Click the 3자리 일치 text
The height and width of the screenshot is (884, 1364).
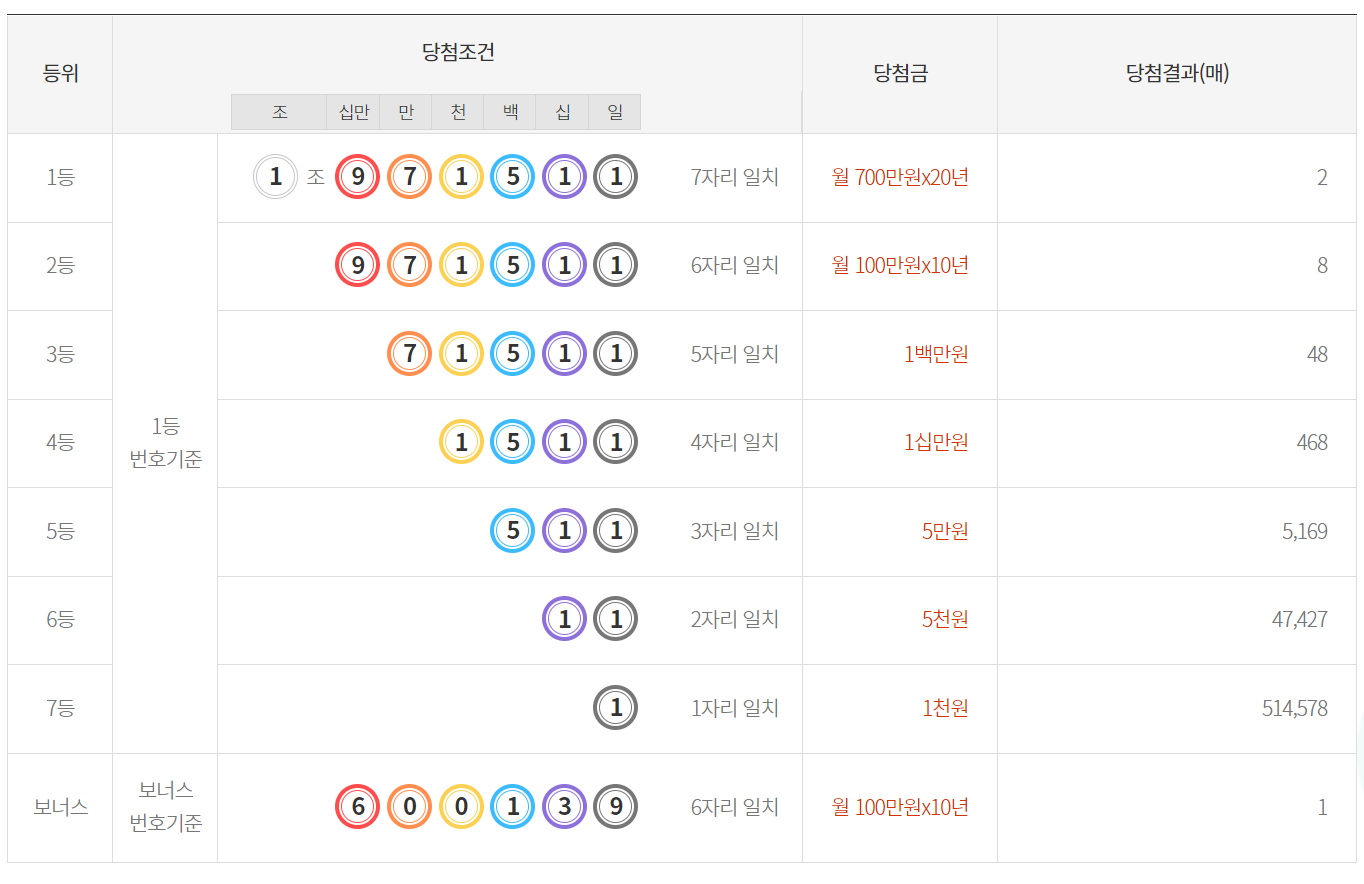pyautogui.click(x=735, y=531)
